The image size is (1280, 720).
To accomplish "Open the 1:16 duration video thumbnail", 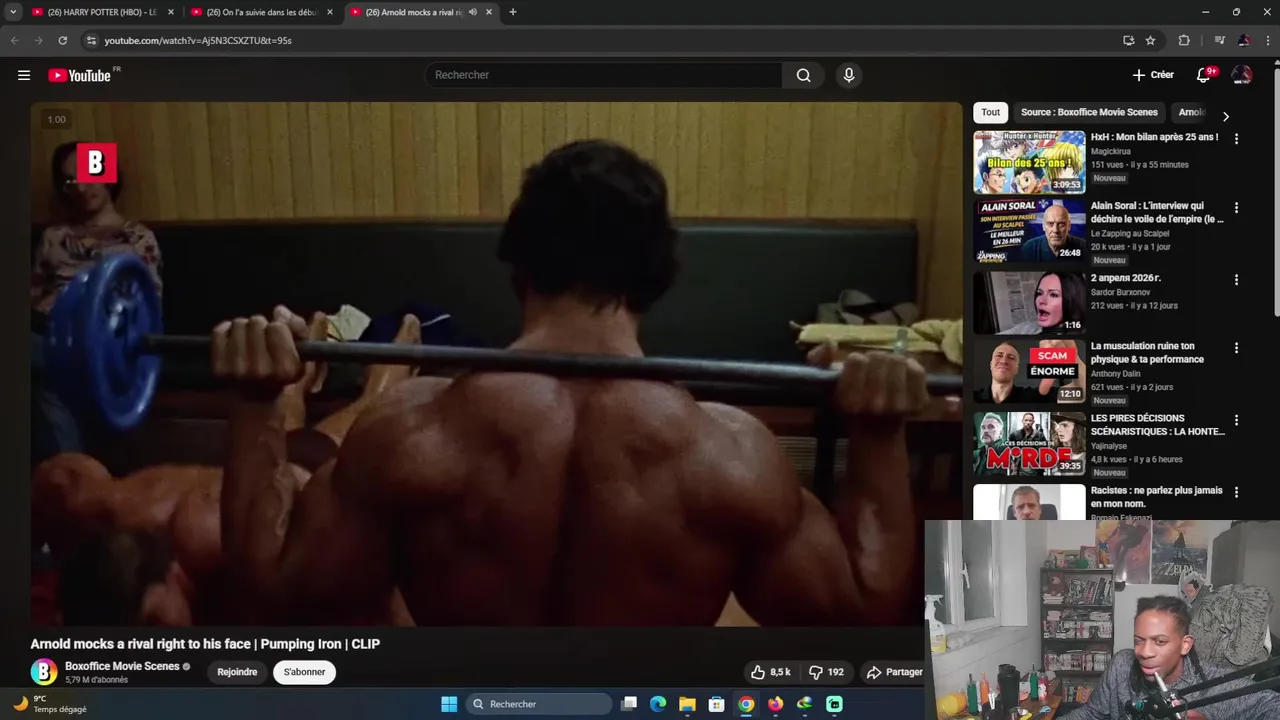I will 1029,303.
